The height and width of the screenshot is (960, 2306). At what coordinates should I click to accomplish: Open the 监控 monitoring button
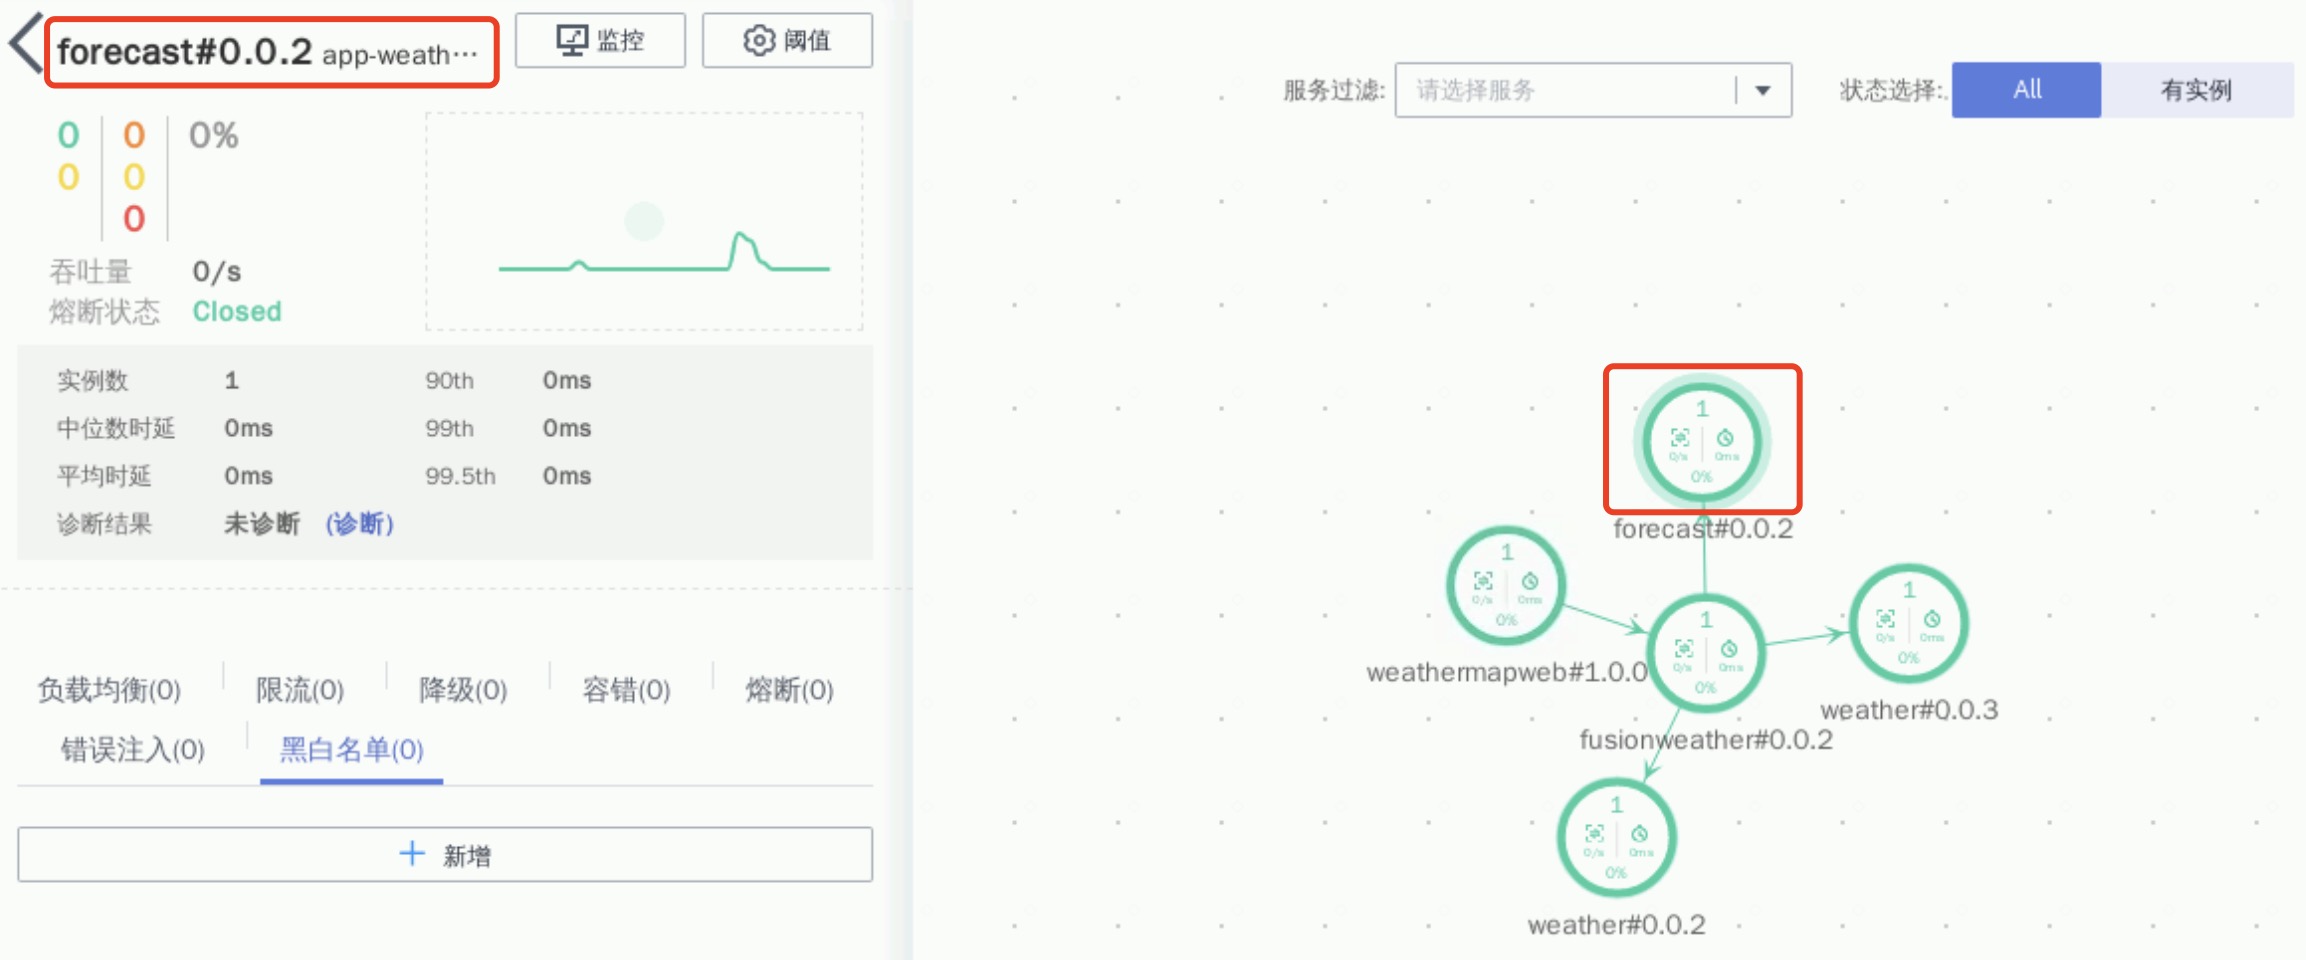click(x=600, y=40)
